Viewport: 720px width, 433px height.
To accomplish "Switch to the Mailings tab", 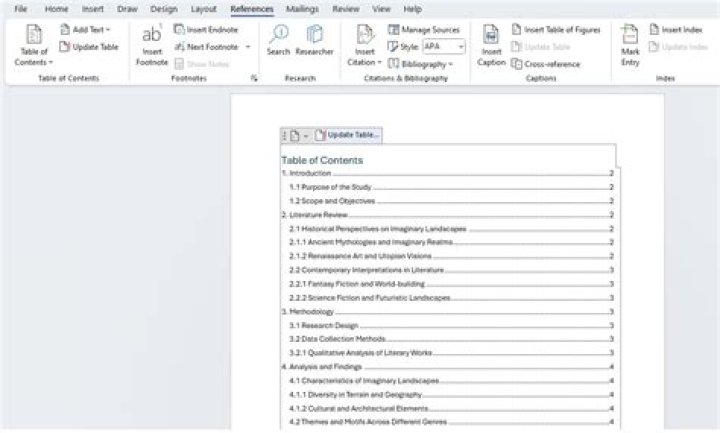I will coord(302,9).
